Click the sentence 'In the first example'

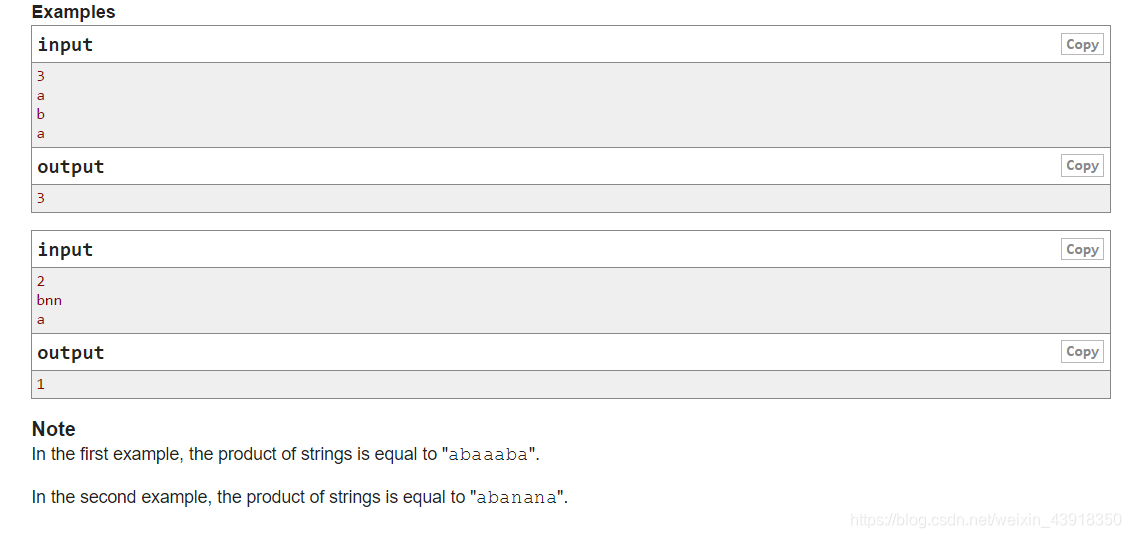tap(285, 454)
